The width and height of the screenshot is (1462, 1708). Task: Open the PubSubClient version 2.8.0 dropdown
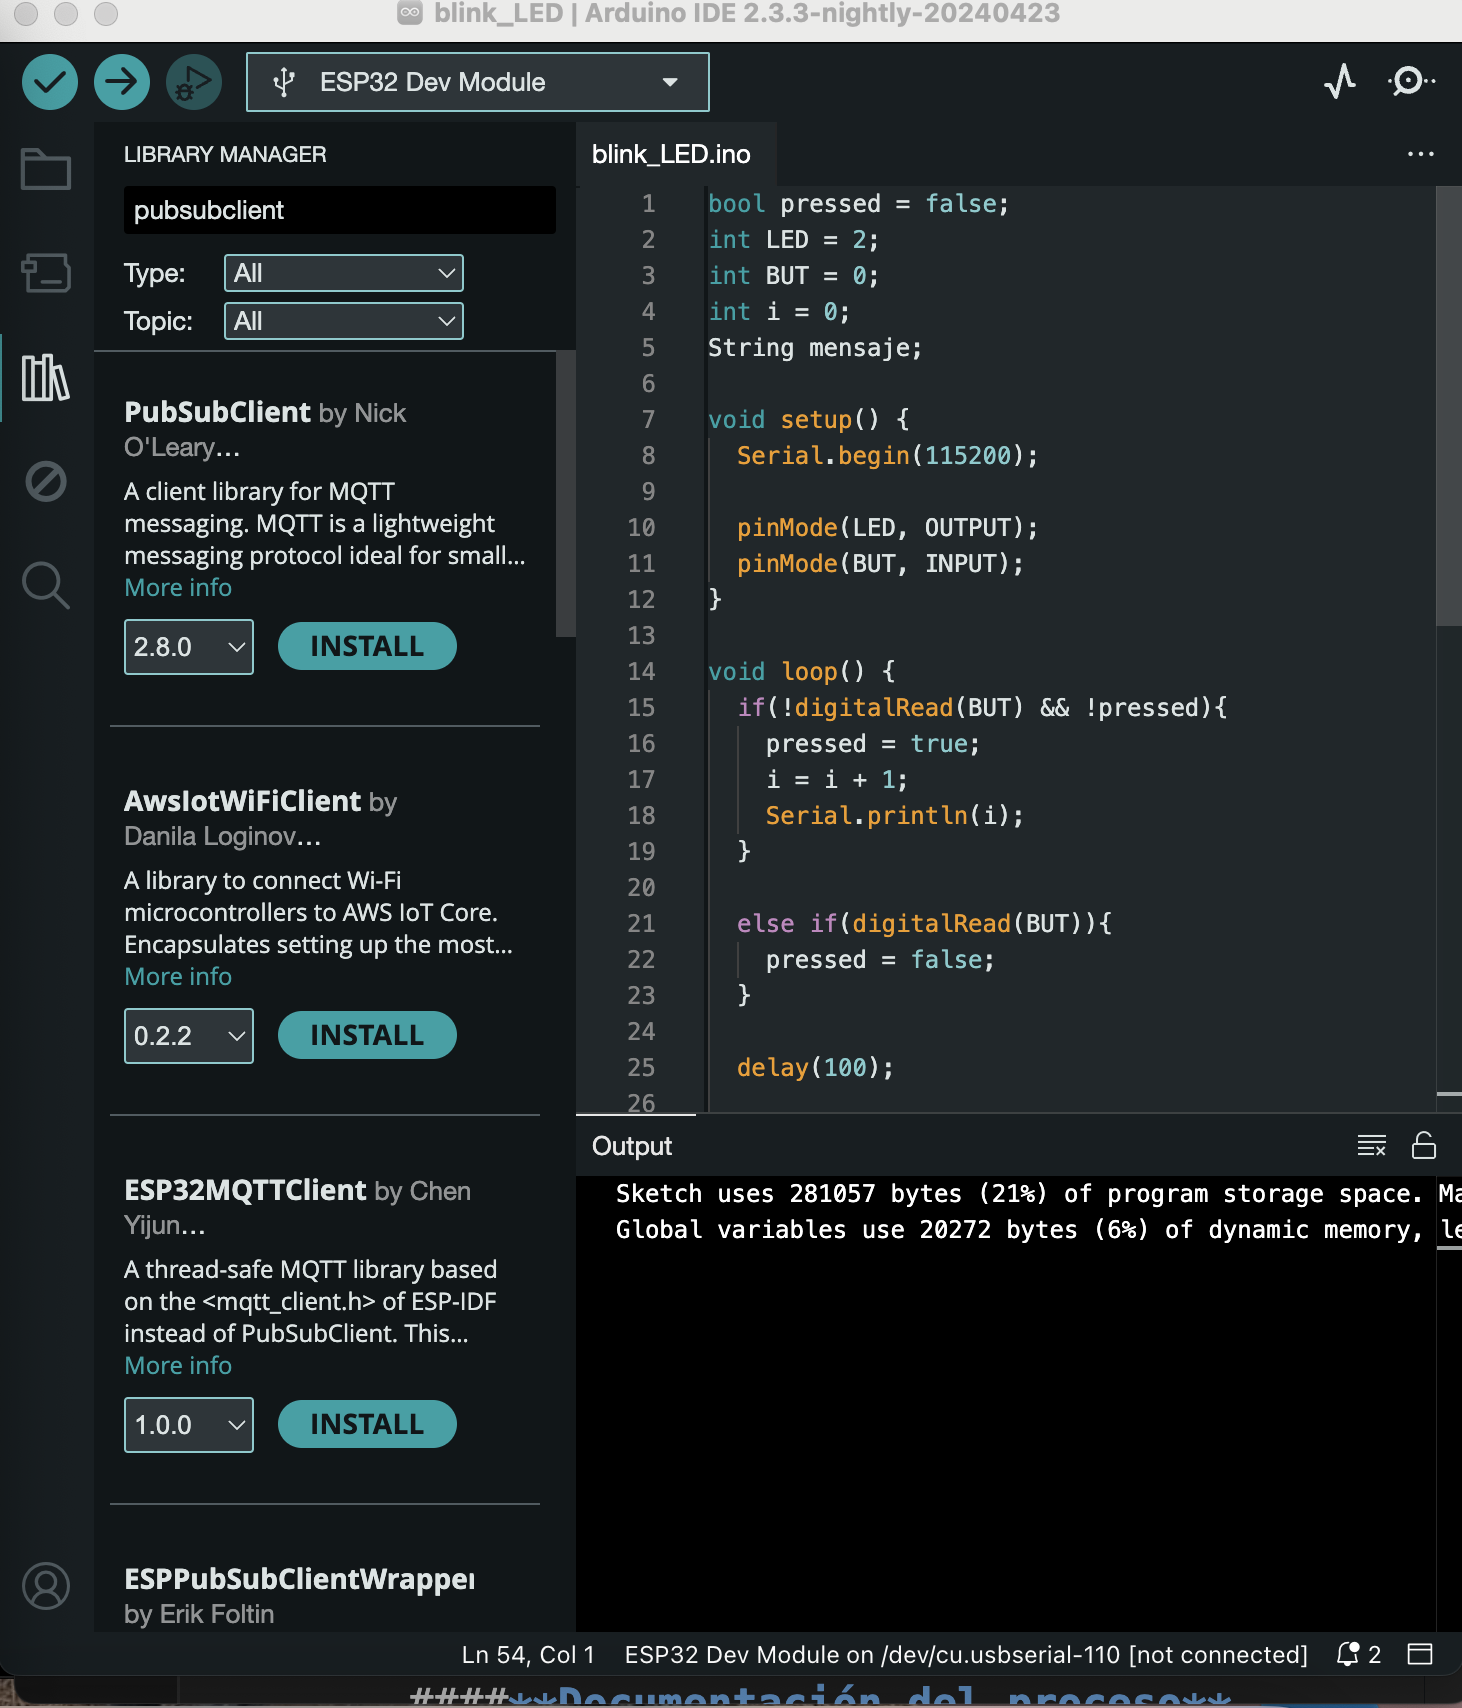pyautogui.click(x=188, y=647)
